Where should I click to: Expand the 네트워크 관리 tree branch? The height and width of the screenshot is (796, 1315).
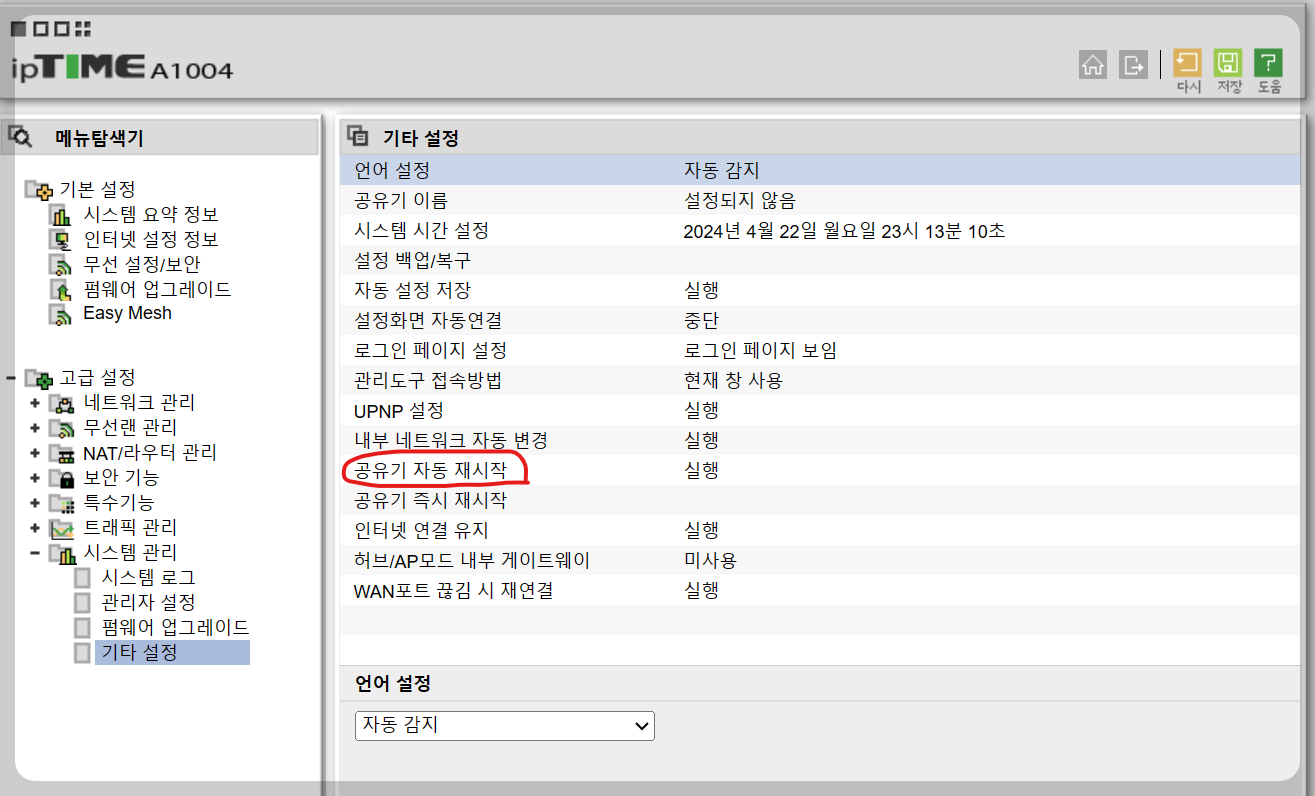click(x=34, y=402)
